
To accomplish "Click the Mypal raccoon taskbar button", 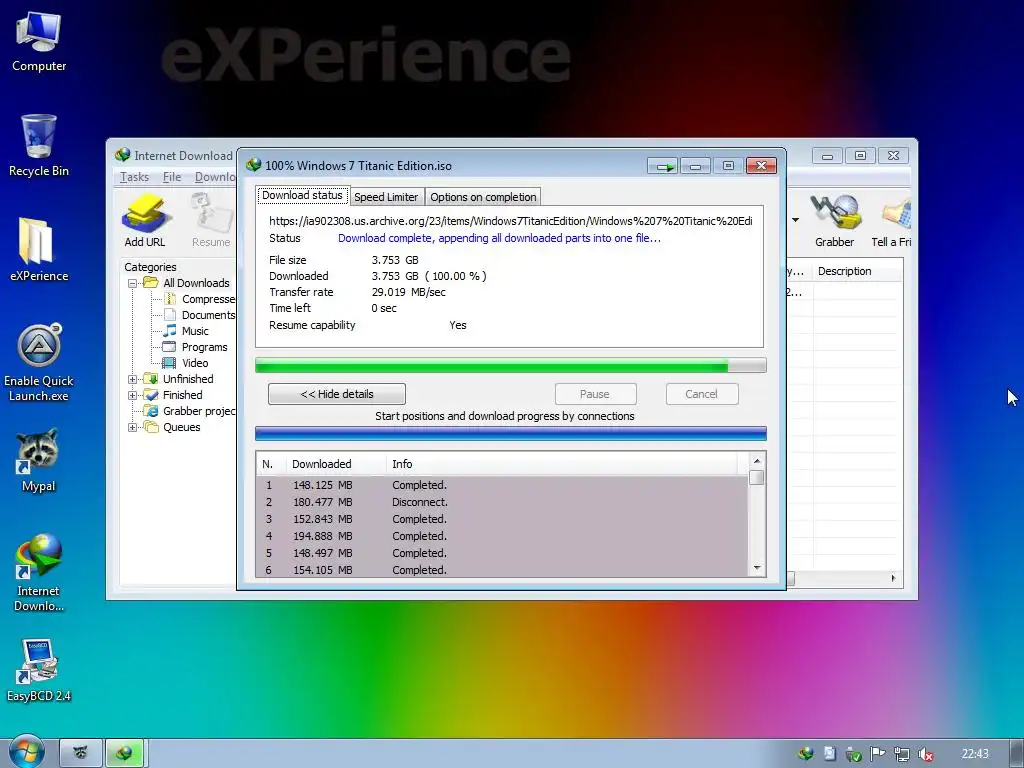I will coord(81,753).
